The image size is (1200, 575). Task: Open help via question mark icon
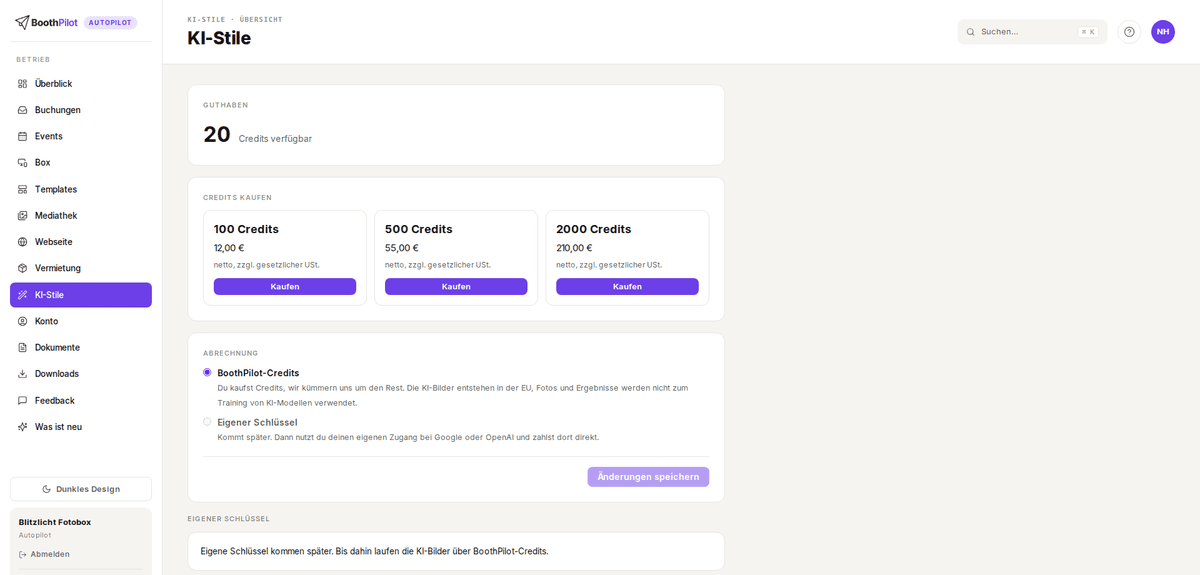1129,32
